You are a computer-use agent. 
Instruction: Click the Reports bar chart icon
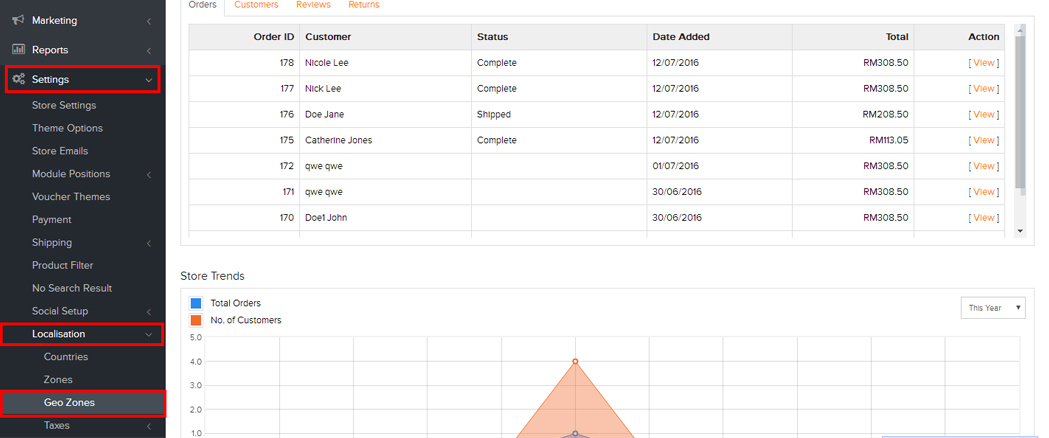point(18,50)
